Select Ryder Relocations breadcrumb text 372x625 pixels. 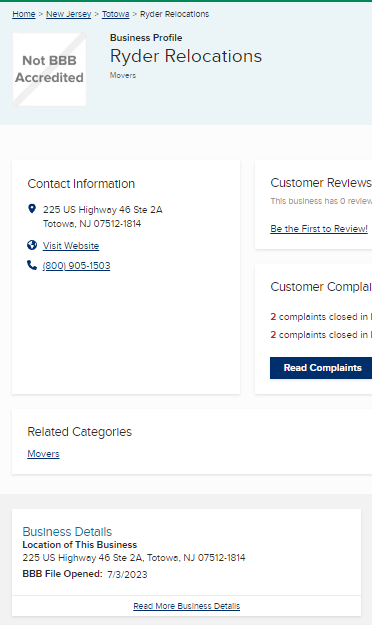click(x=174, y=14)
